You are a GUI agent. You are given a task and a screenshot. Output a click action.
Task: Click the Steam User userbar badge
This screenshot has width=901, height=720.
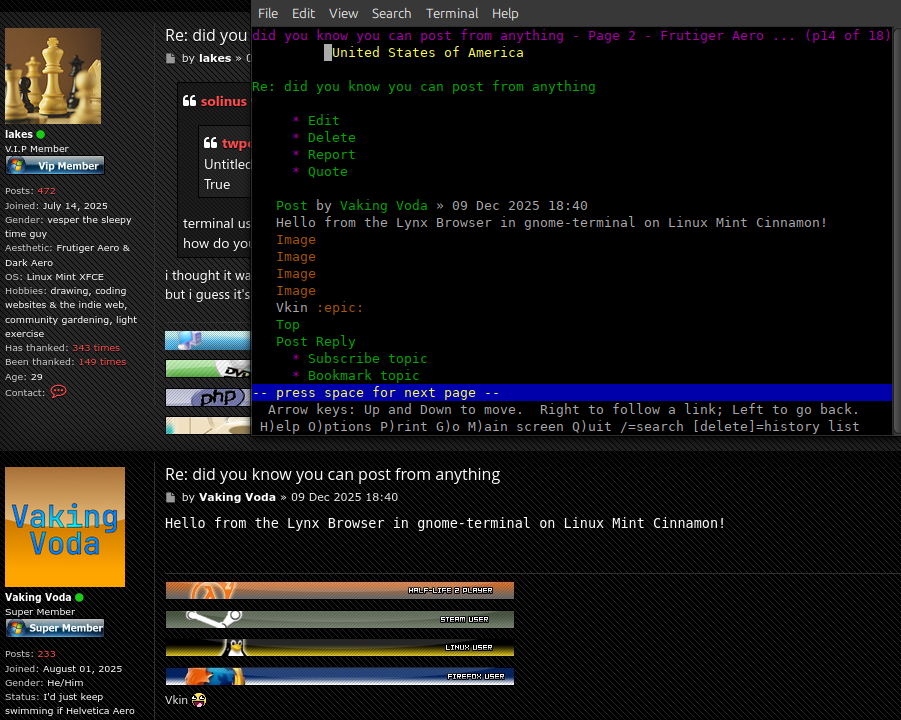339,619
